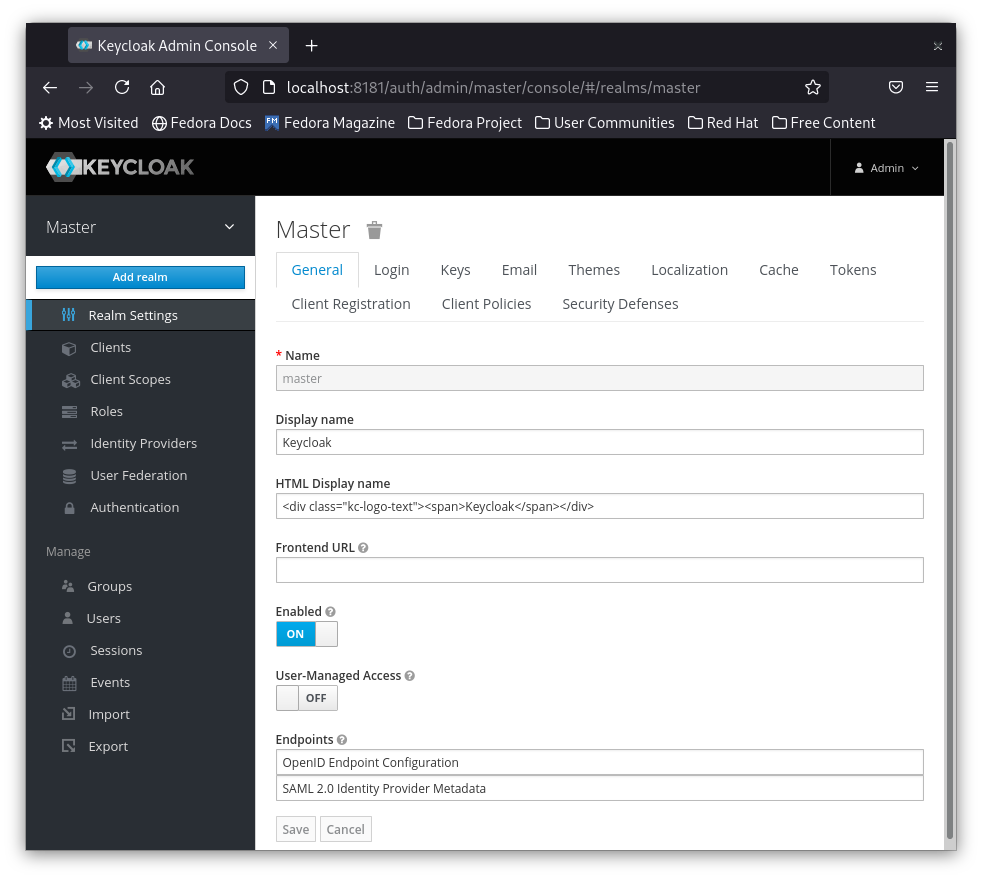Click the empty Frontend URL input field

pyautogui.click(x=599, y=570)
